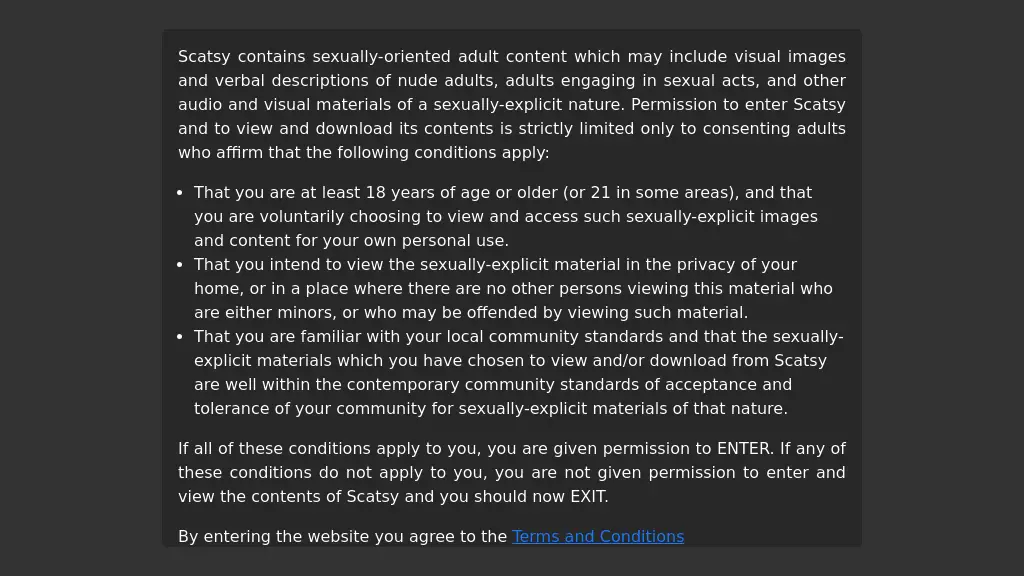Open the Terms and Conditions link
Viewport: 1024px width, 576px height.
[598, 537]
